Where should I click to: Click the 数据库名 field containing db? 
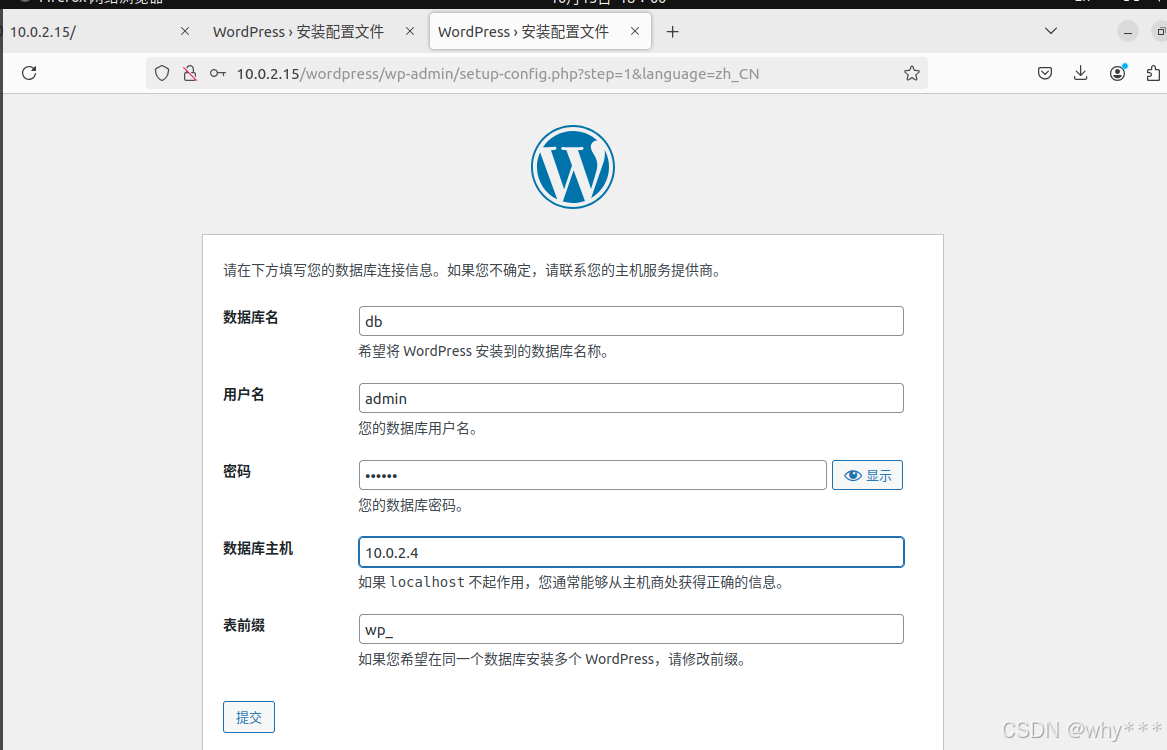631,320
